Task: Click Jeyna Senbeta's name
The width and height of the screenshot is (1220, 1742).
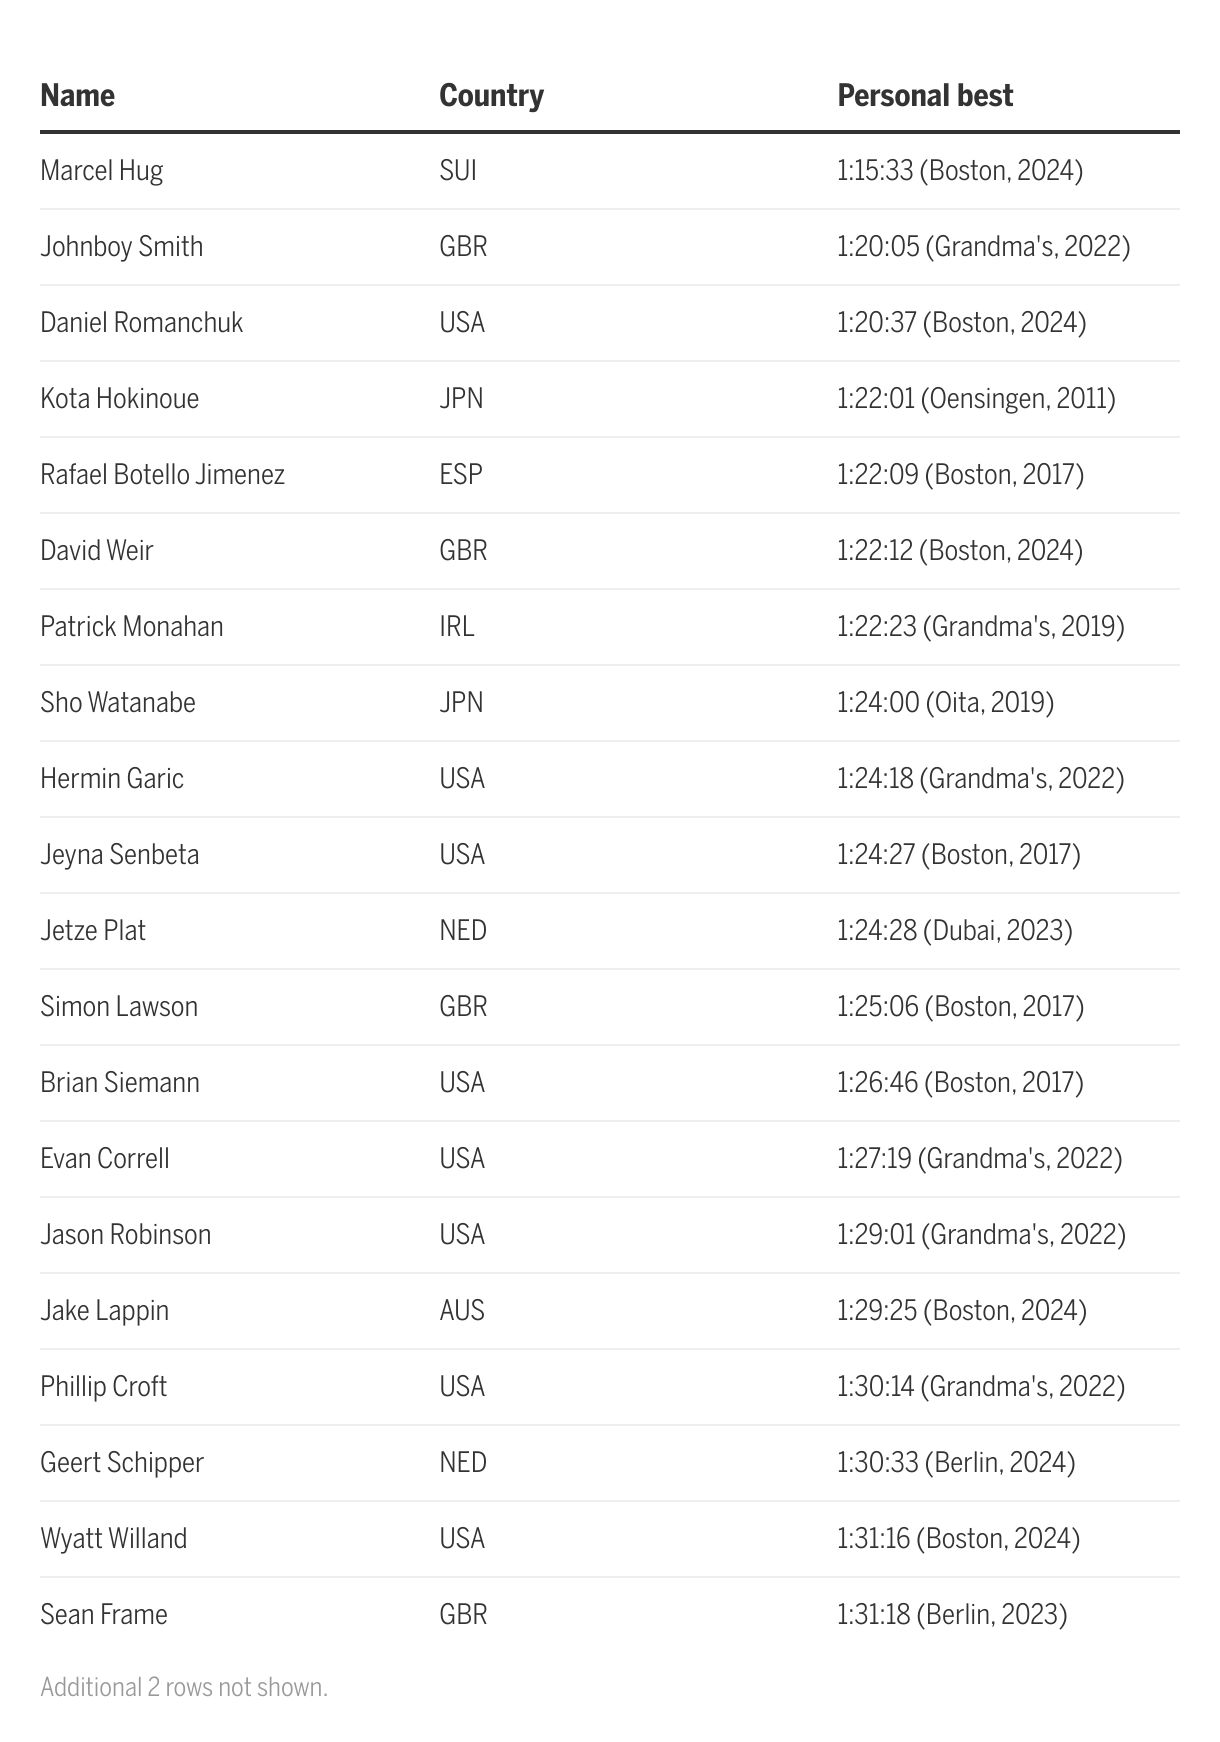Action: [x=119, y=855]
